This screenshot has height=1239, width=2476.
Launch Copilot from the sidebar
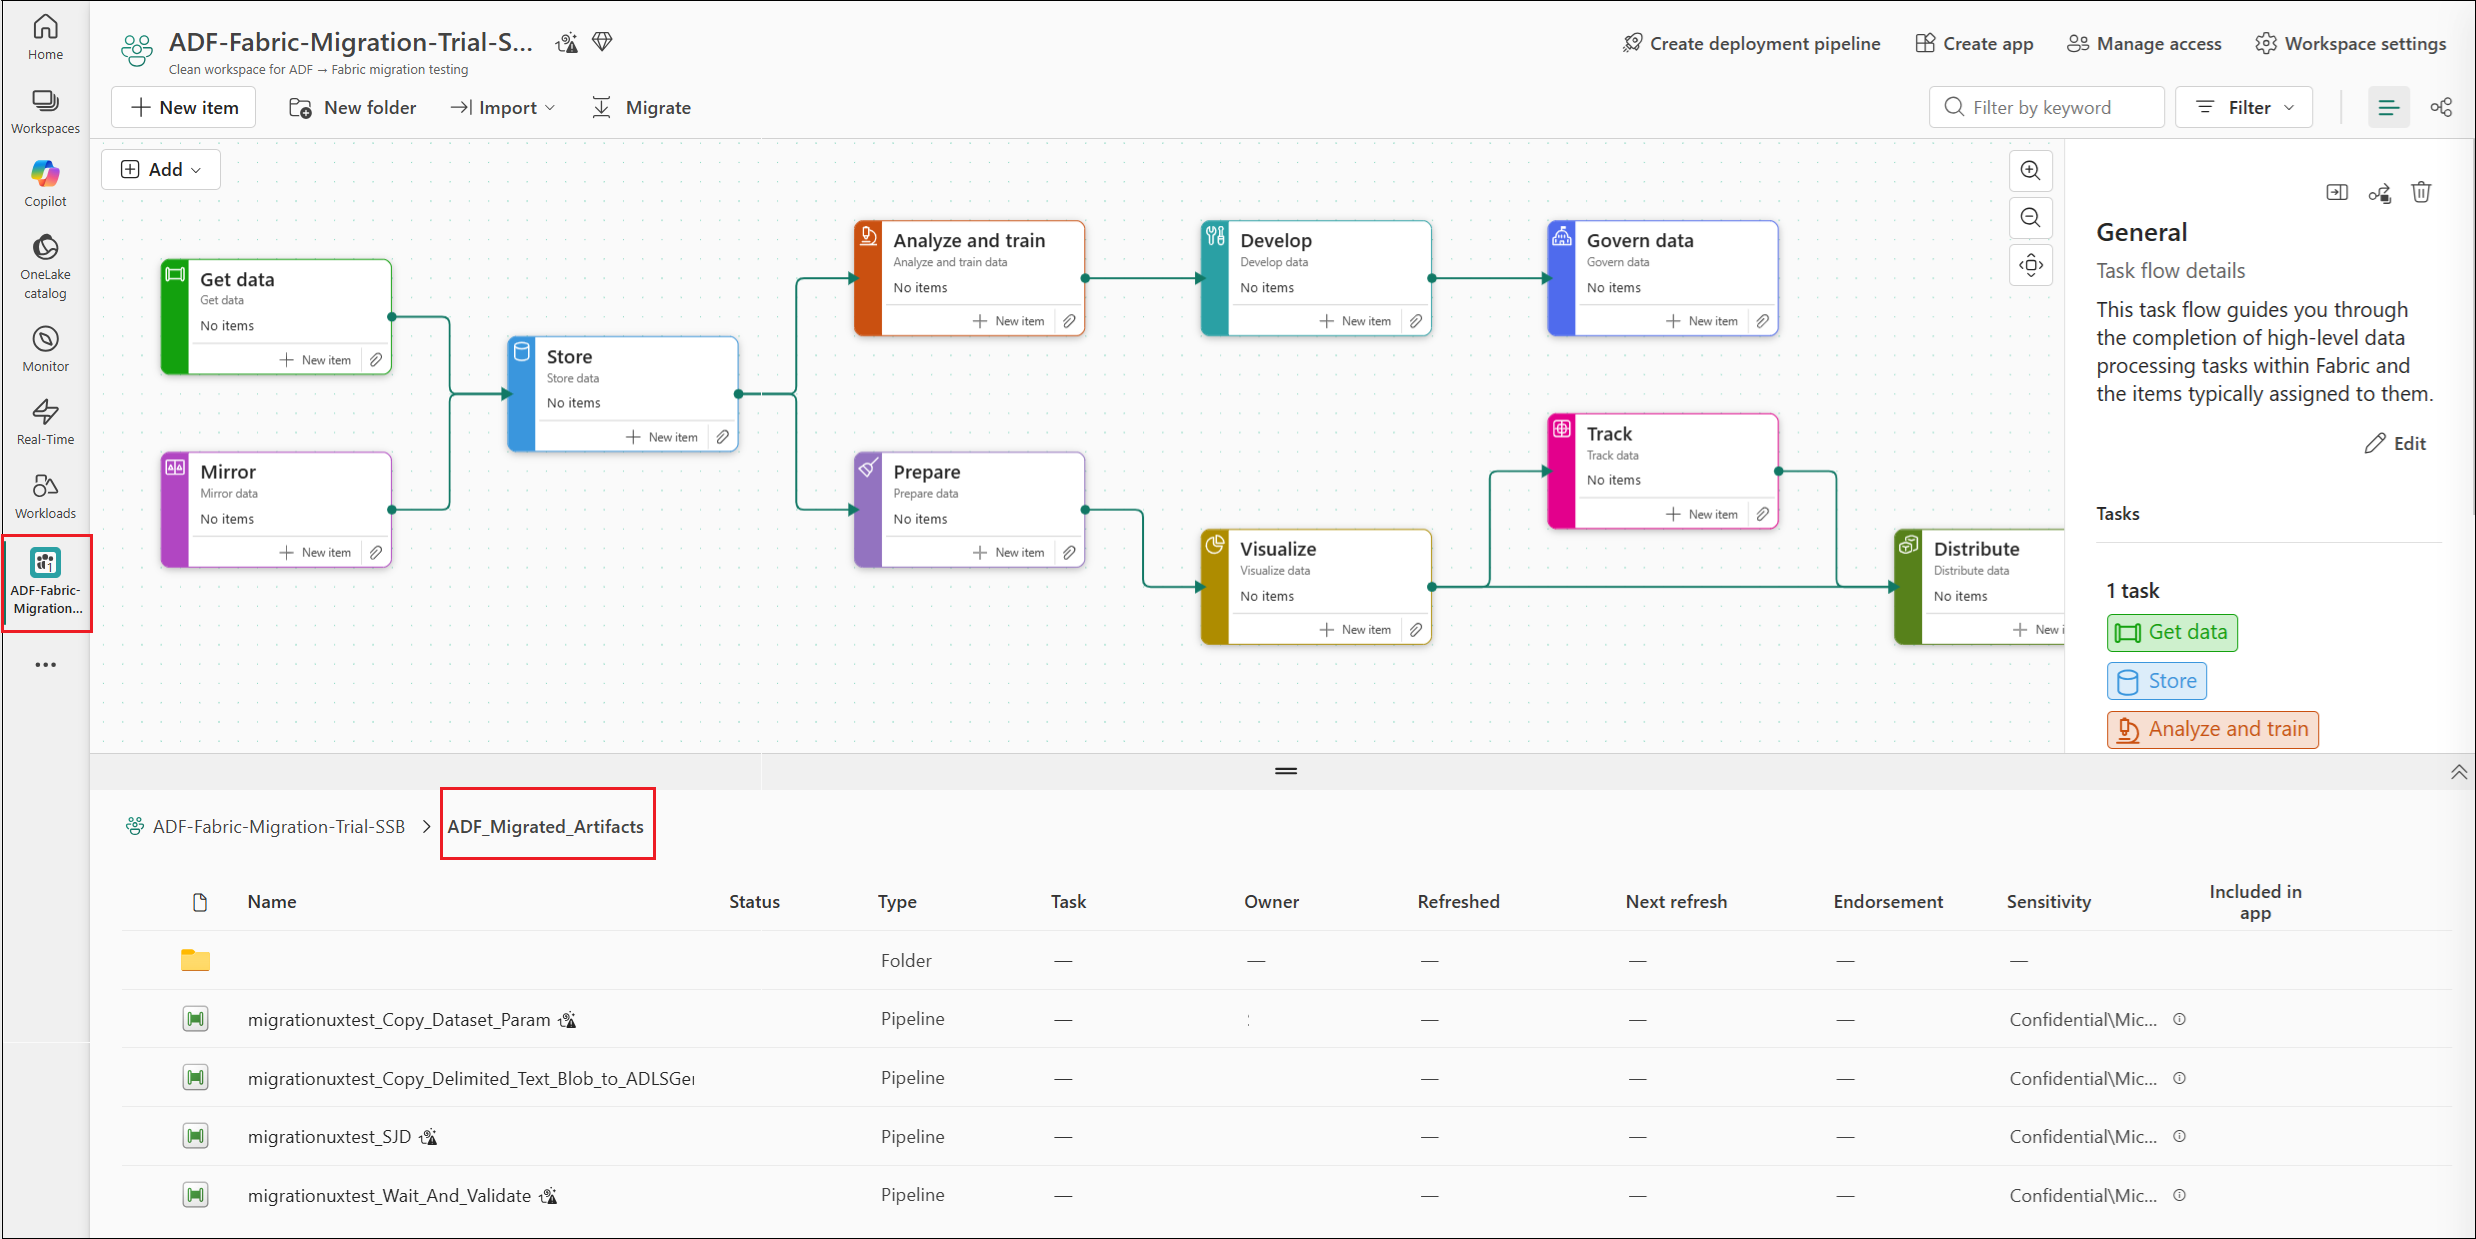pos(45,184)
